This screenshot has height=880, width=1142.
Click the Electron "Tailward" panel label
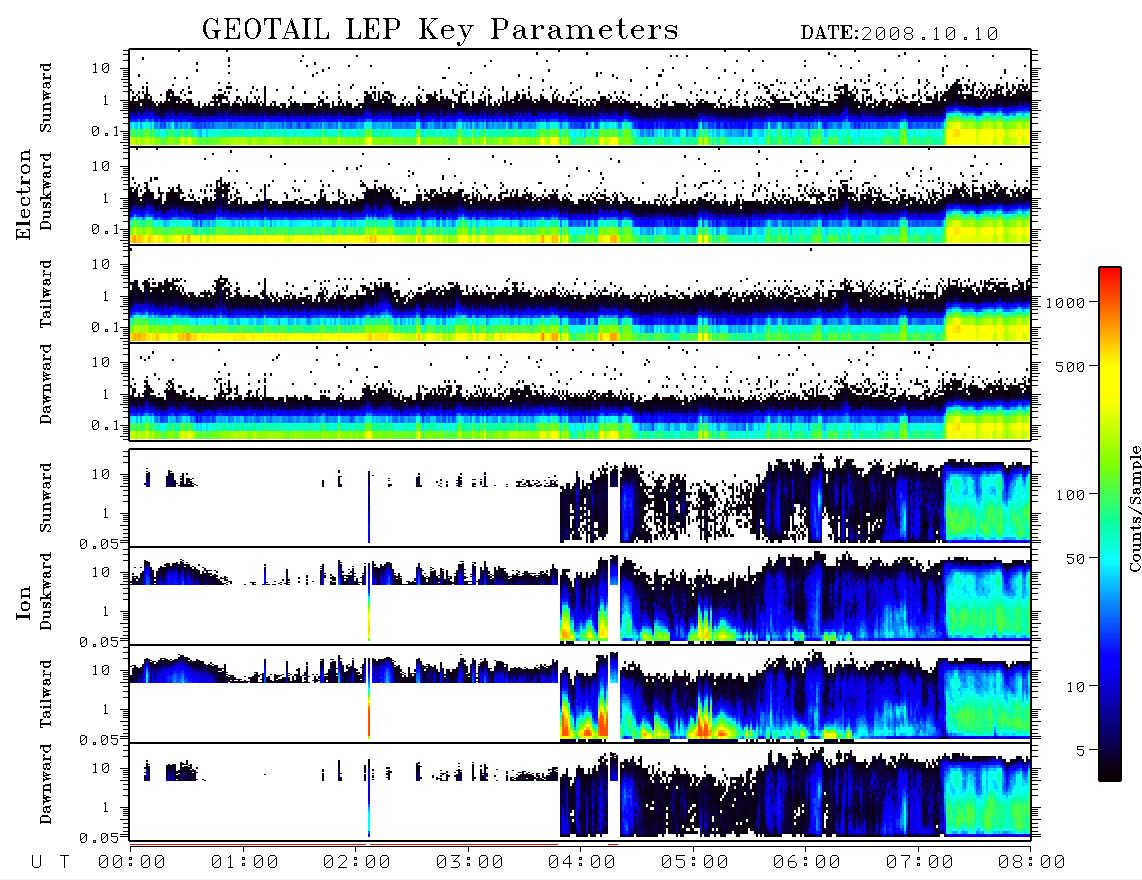pos(46,294)
